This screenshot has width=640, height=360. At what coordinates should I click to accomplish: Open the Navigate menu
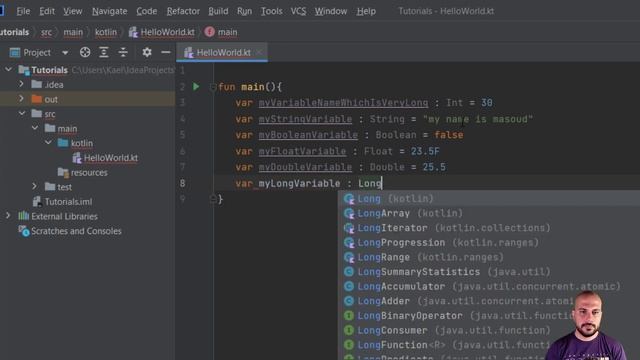109,11
